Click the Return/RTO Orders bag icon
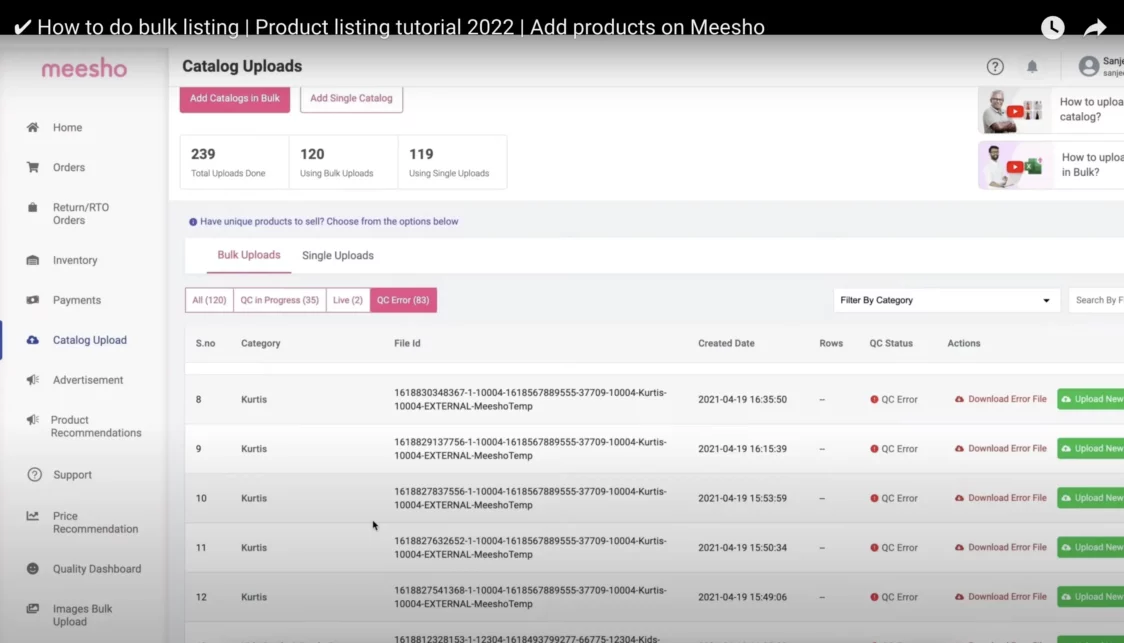The width and height of the screenshot is (1124, 643). click(x=33, y=207)
